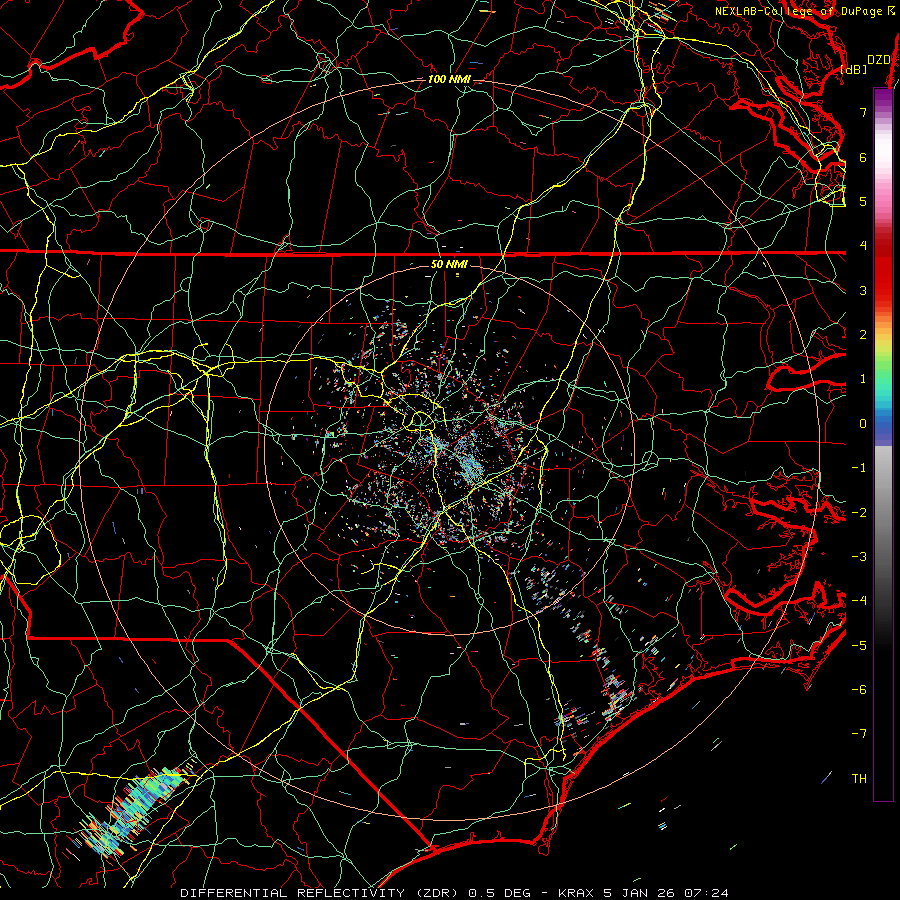Viewport: 900px width, 900px height.
Task: Pick the bright red band of the color bar
Action: pos(883,276)
